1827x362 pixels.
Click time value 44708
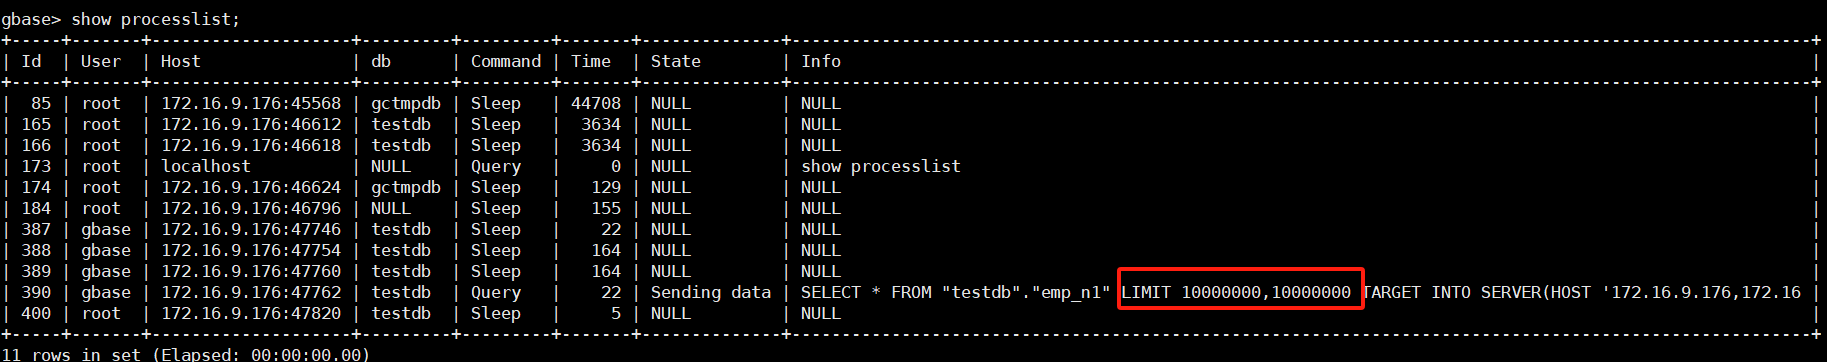pyautogui.click(x=596, y=103)
